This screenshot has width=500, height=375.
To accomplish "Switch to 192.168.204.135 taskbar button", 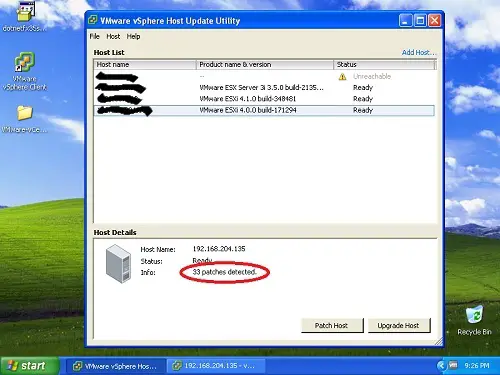I will [216, 366].
